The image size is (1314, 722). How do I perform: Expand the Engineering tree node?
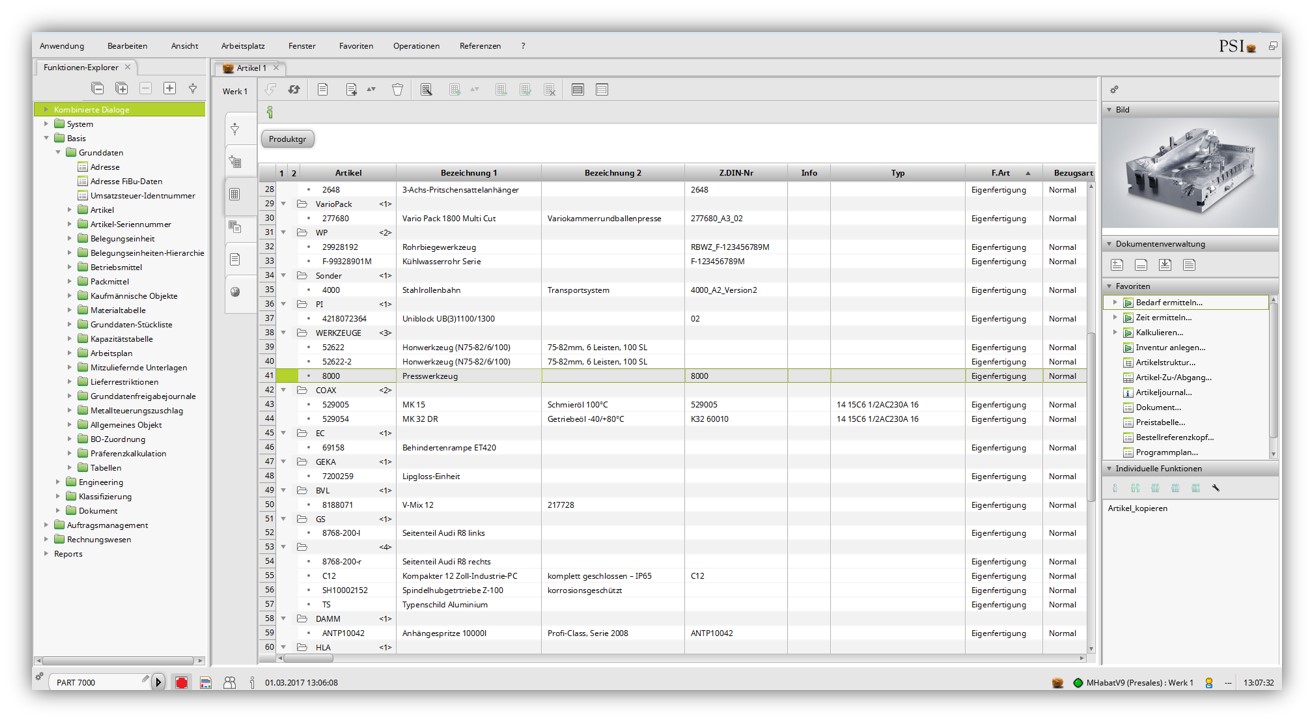click(58, 482)
